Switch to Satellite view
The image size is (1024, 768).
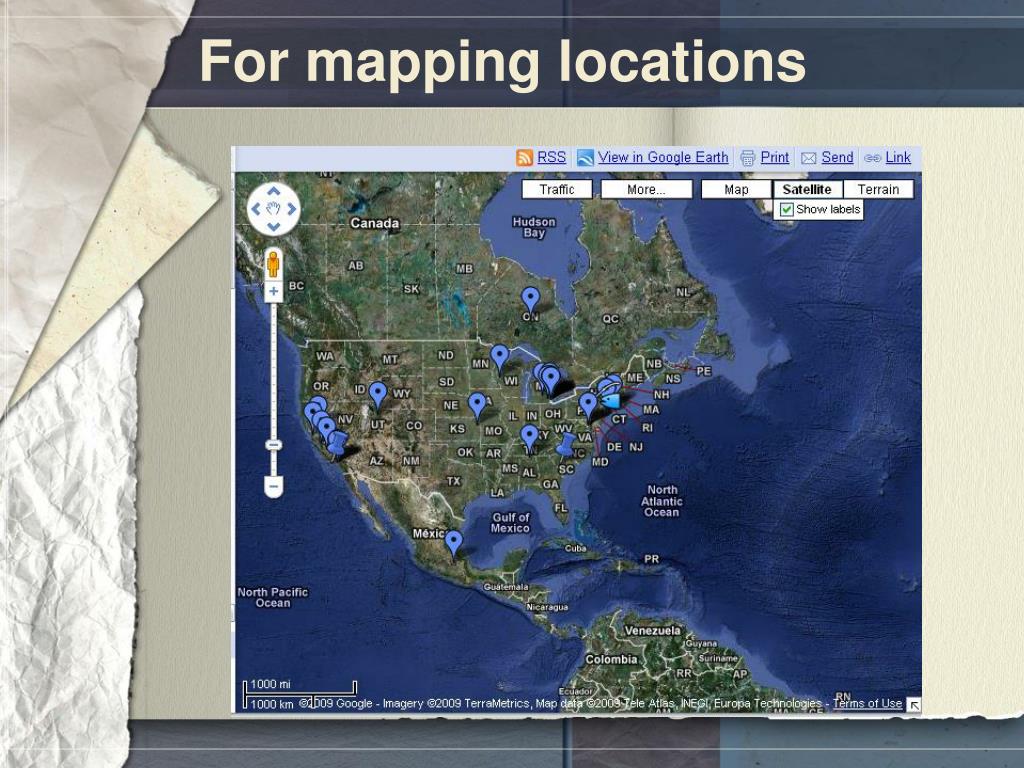tap(807, 189)
